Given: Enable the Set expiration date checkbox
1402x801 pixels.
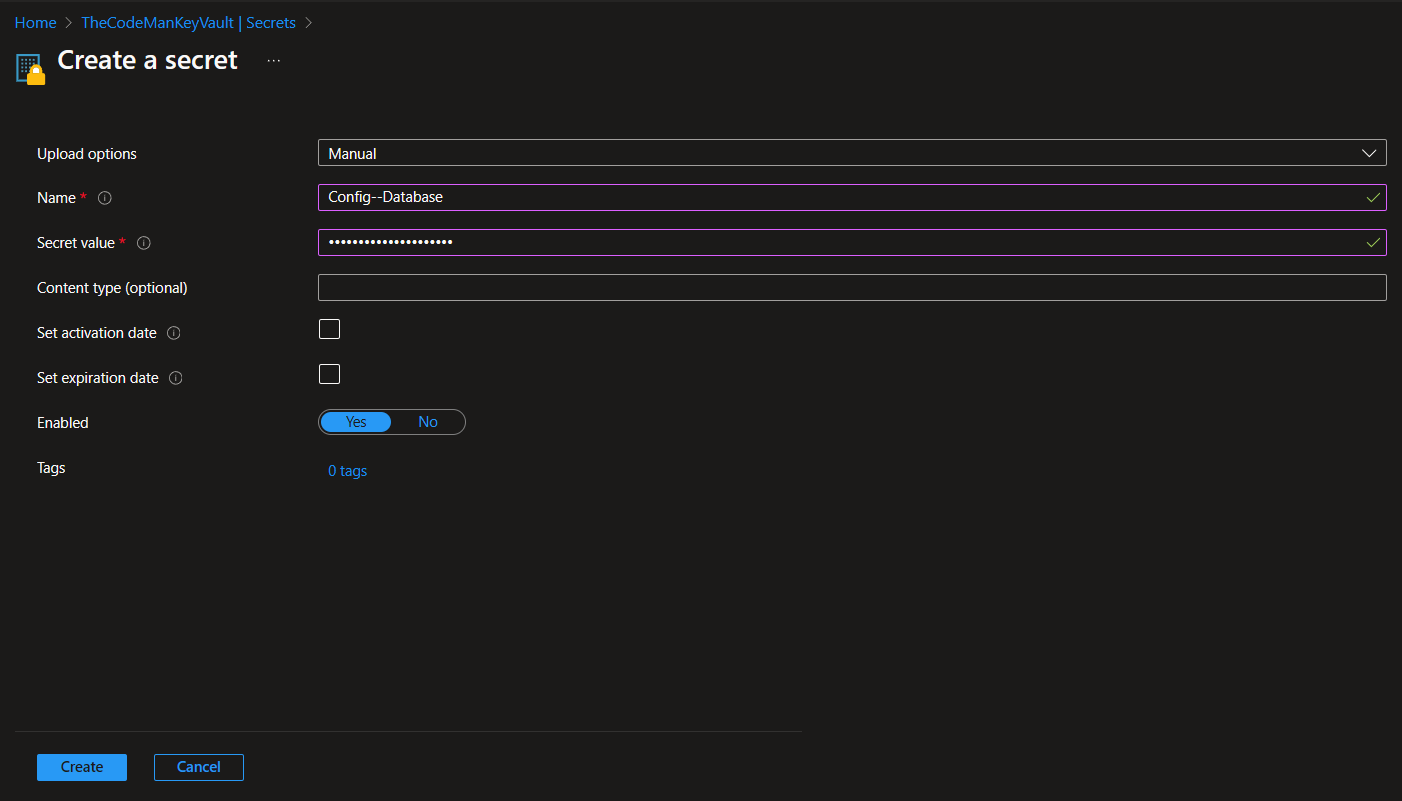Looking at the screenshot, I should pos(329,374).
